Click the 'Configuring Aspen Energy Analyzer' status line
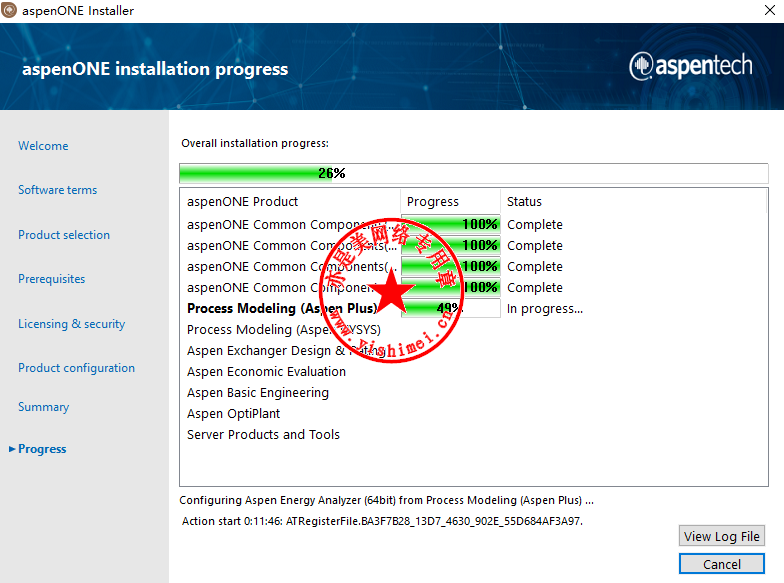 click(x=386, y=500)
